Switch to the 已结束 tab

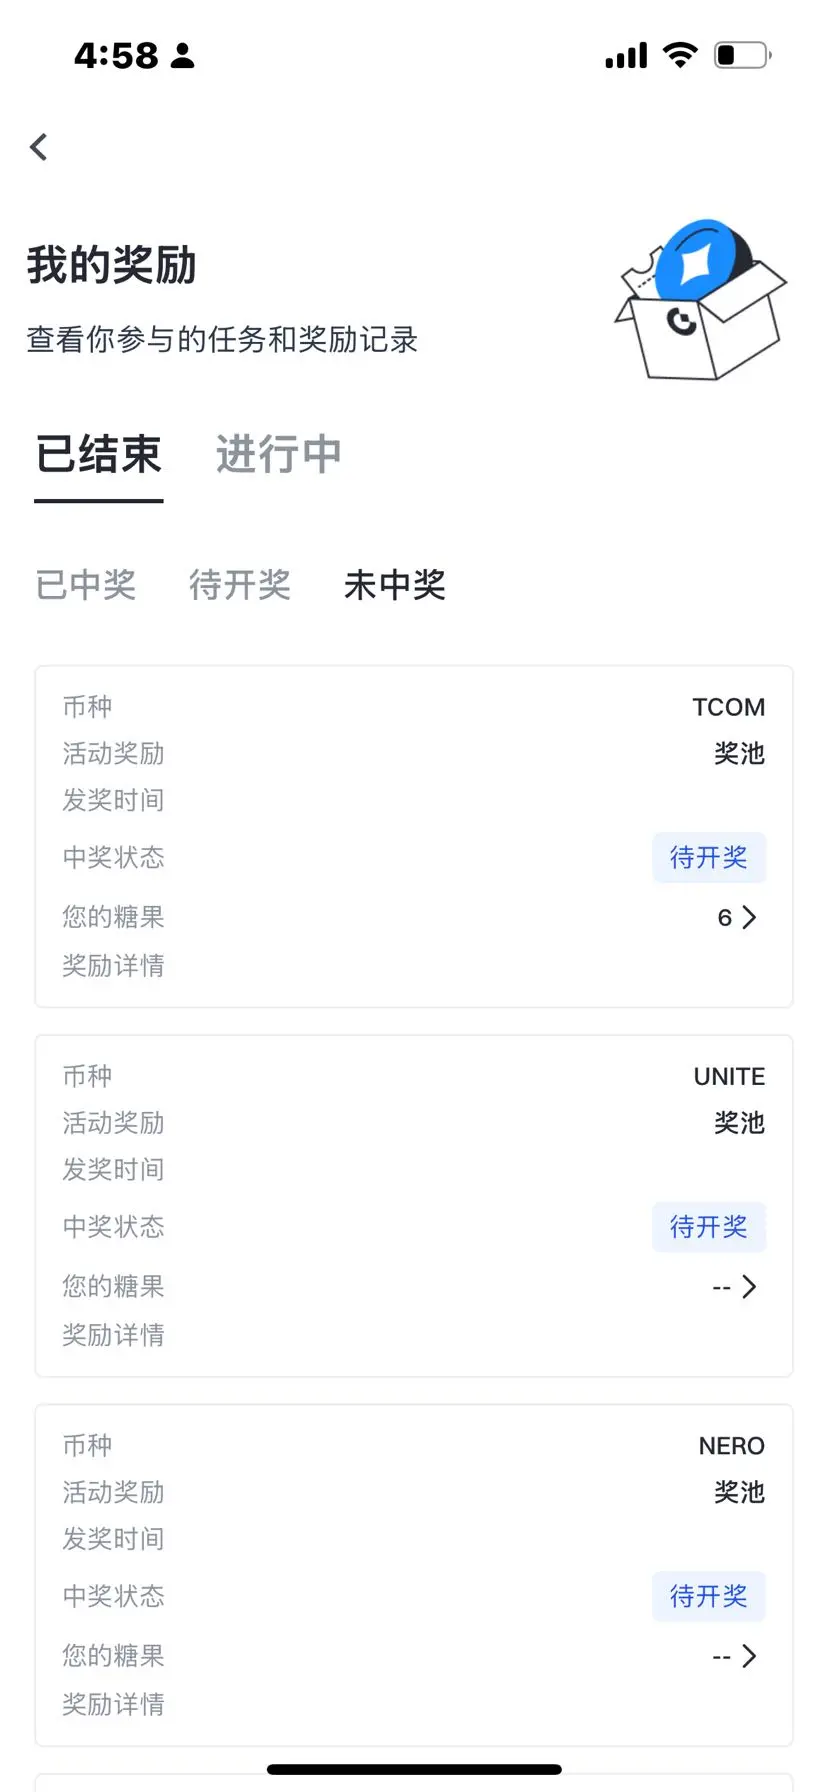tap(99, 455)
